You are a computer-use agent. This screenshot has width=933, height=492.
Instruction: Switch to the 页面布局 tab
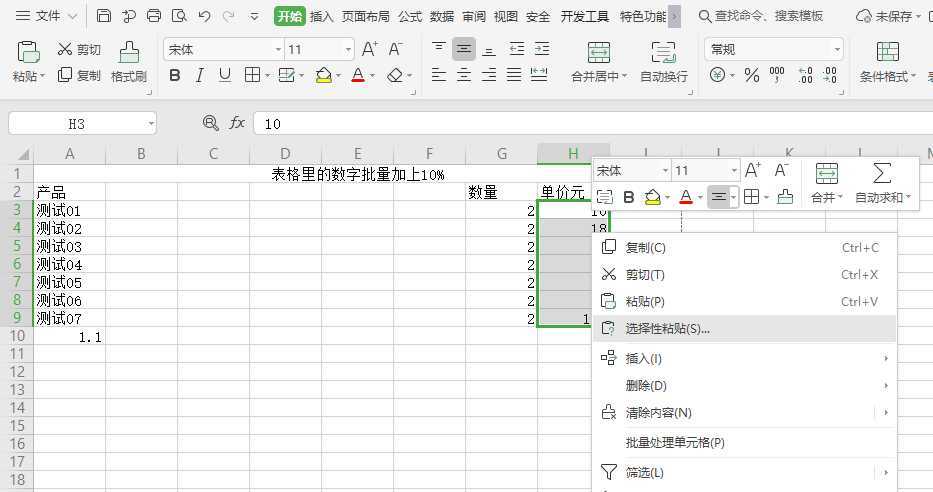(365, 17)
